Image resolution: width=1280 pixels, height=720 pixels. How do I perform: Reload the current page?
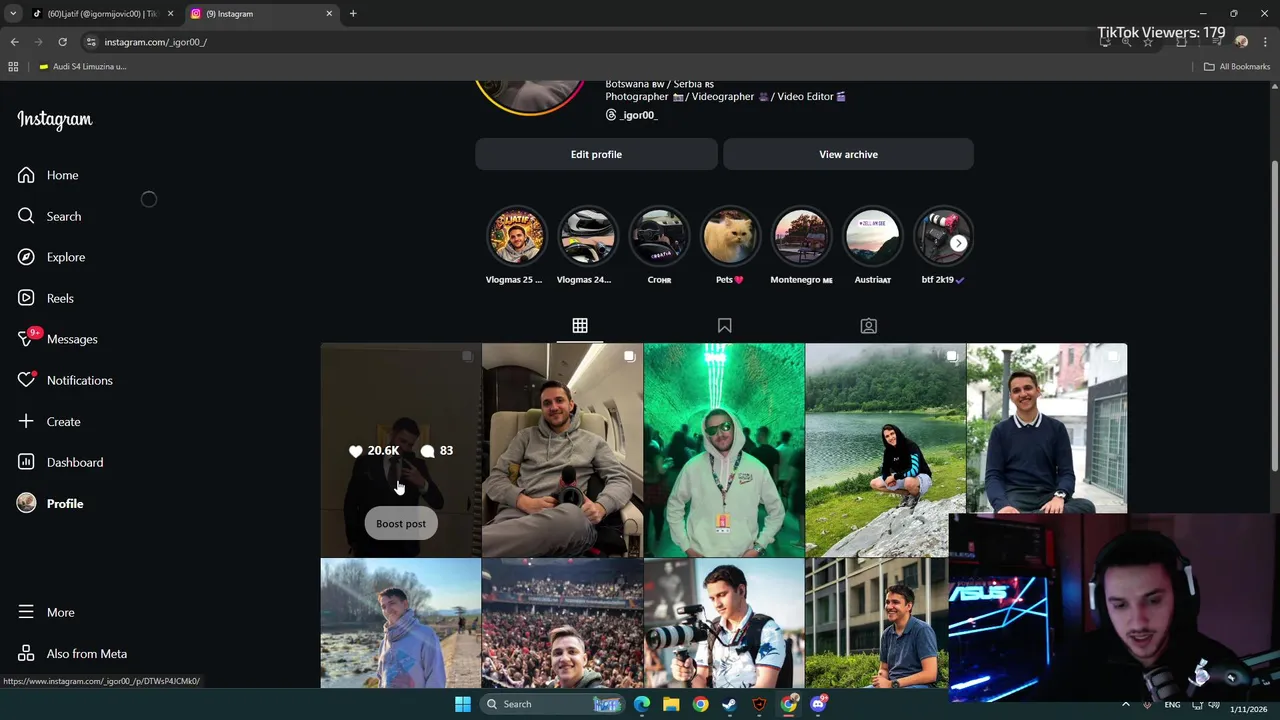coord(62,42)
